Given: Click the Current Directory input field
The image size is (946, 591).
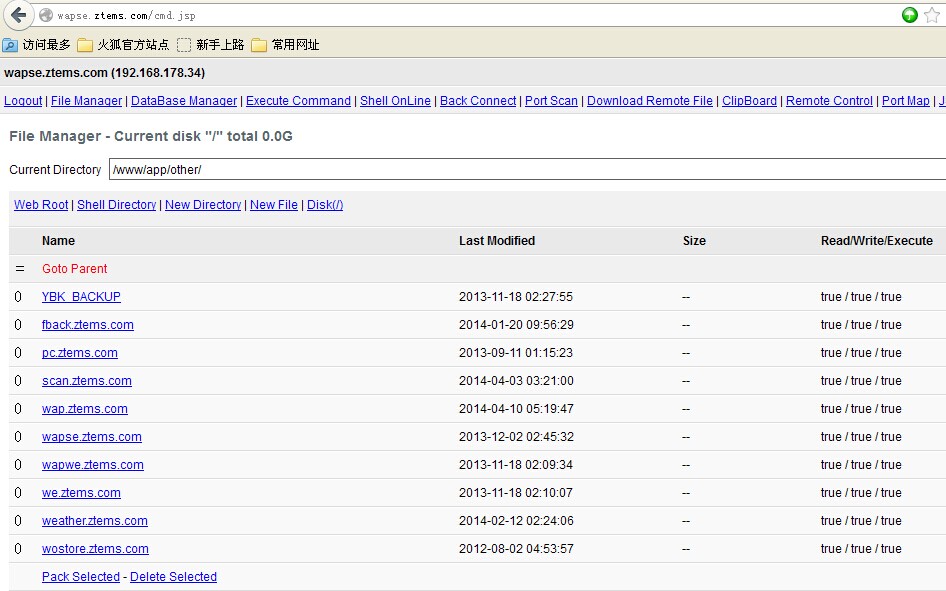Looking at the screenshot, I should coord(528,169).
